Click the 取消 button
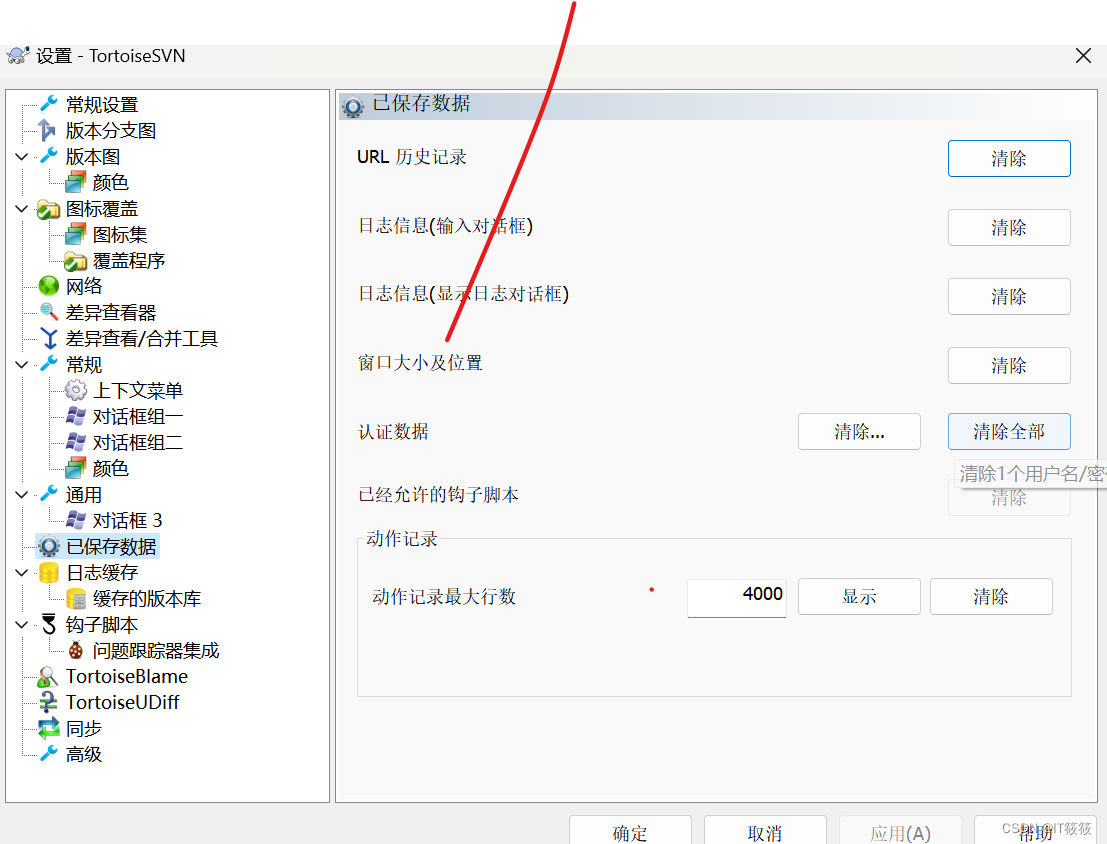Image resolution: width=1107 pixels, height=844 pixels. pyautogui.click(x=765, y=831)
